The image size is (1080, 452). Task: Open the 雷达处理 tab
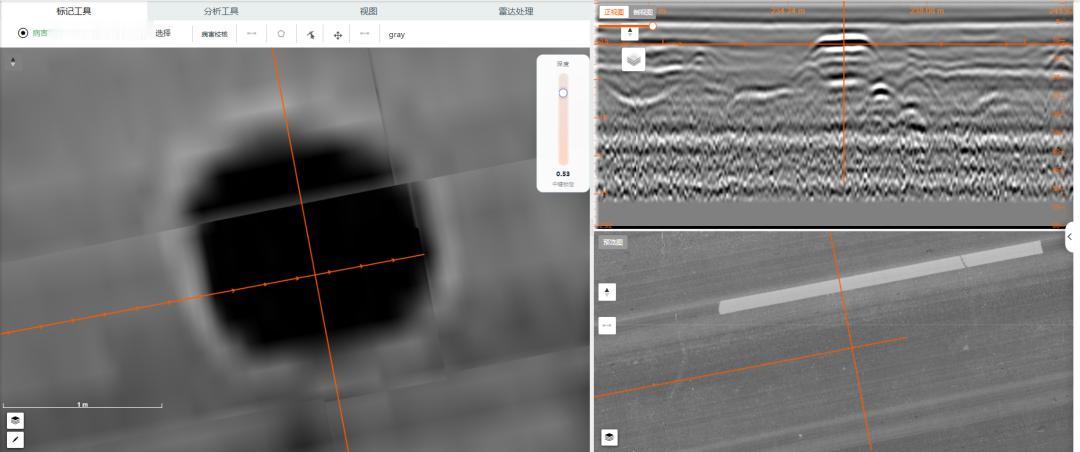(x=516, y=11)
